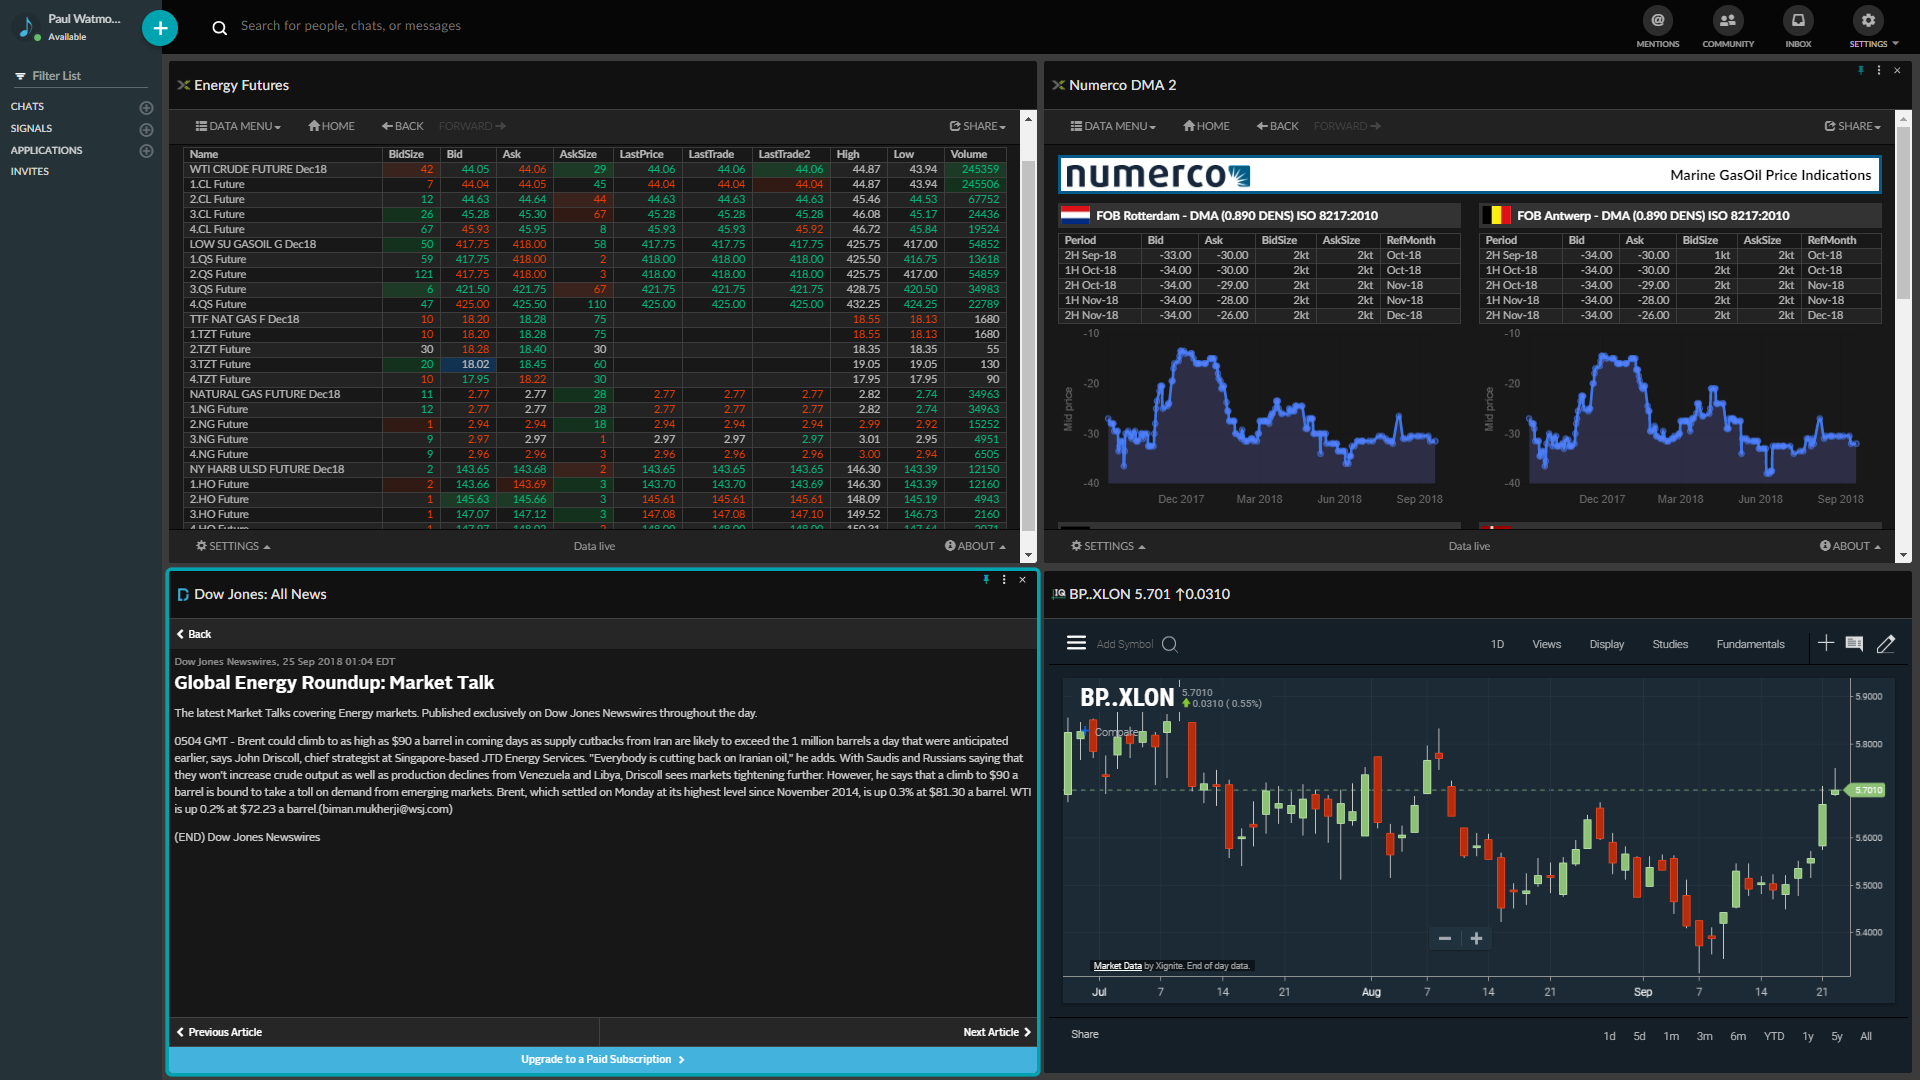This screenshot has height=1081, width=1920.
Task: Click Back in the Dow Jones article
Action: coord(194,635)
